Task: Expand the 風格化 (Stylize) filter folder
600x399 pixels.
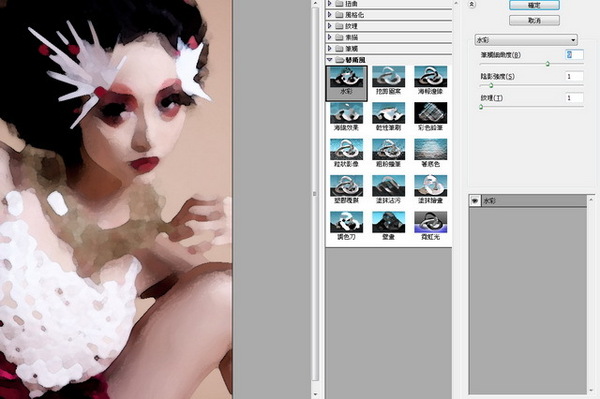Action: coord(329,15)
